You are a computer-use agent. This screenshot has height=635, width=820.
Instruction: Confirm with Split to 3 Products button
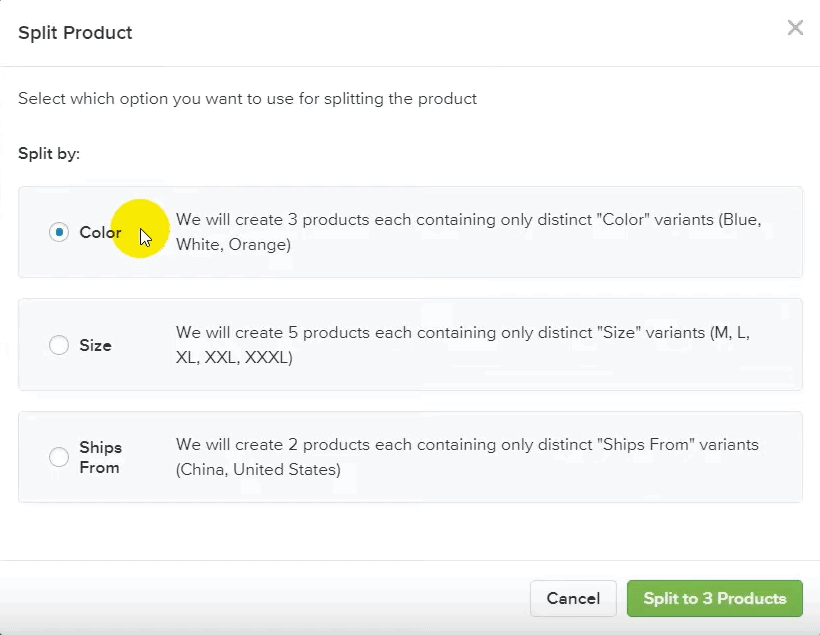coord(714,598)
